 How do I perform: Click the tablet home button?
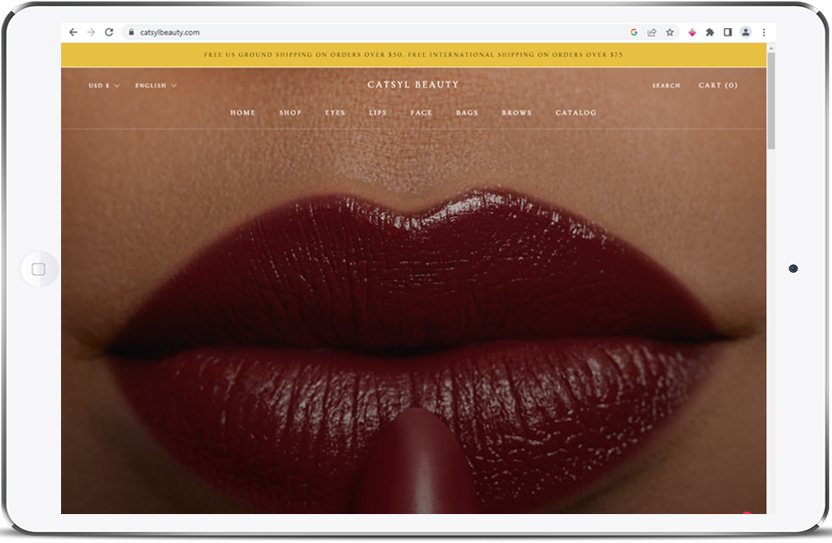click(x=39, y=269)
